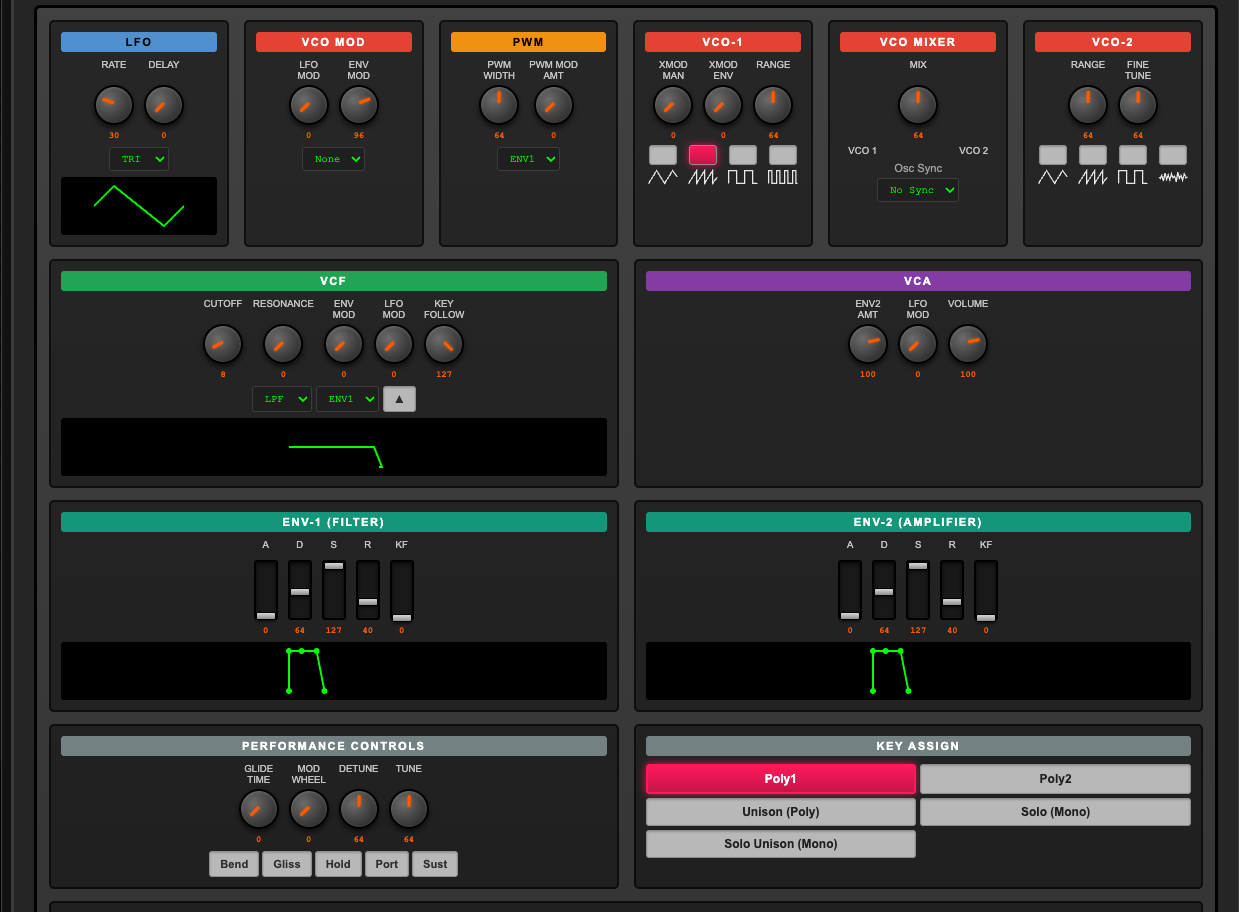The width and height of the screenshot is (1239, 912).
Task: Open the Osc Sync dropdown
Action: click(917, 190)
